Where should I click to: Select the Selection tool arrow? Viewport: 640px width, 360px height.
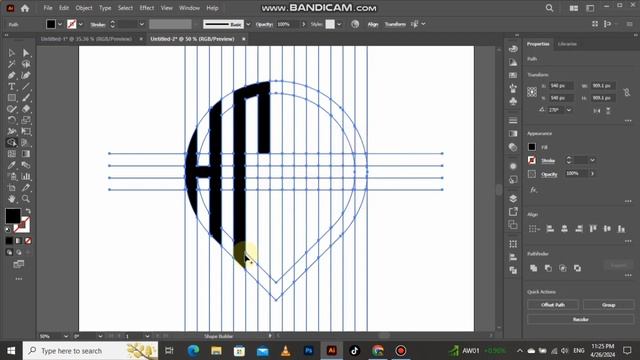click(11, 53)
